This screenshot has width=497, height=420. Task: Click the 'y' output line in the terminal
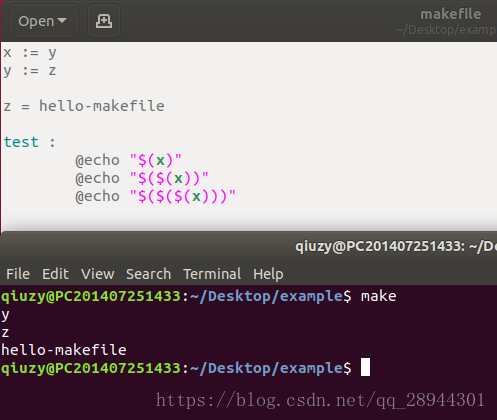pos(5,315)
